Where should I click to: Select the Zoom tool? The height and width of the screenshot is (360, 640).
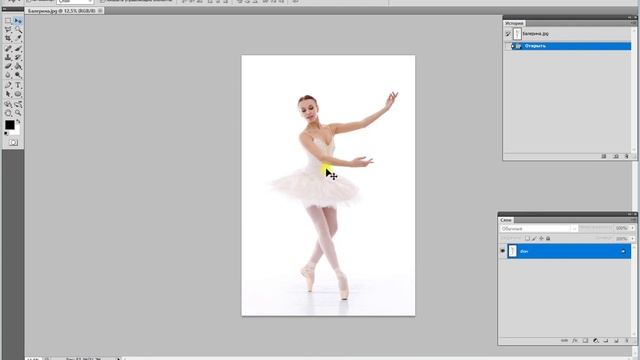(18, 113)
